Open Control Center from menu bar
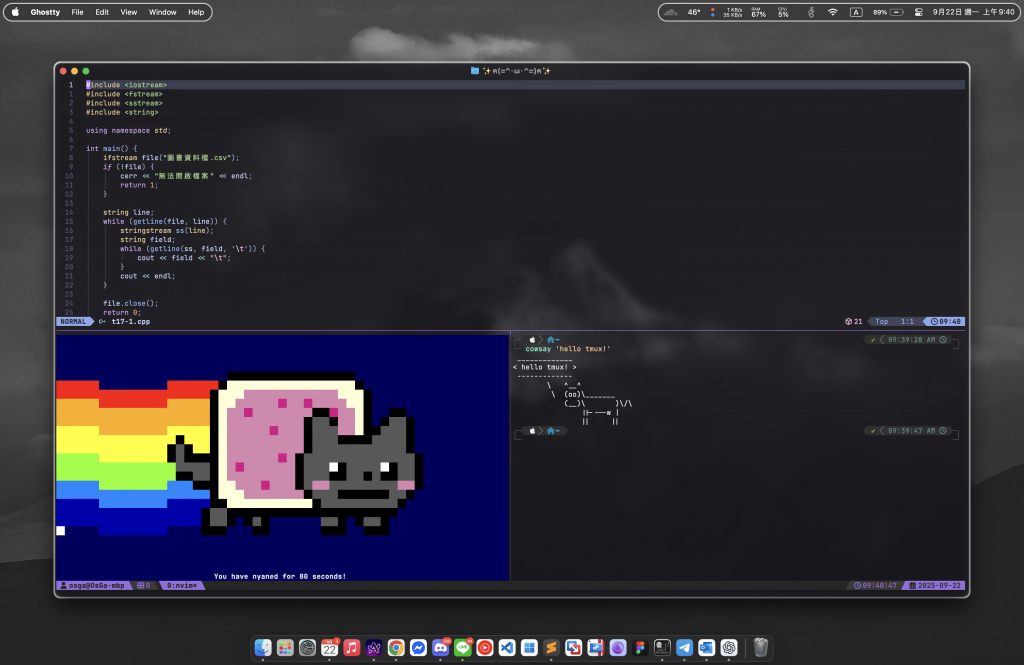 pyautogui.click(x=918, y=12)
